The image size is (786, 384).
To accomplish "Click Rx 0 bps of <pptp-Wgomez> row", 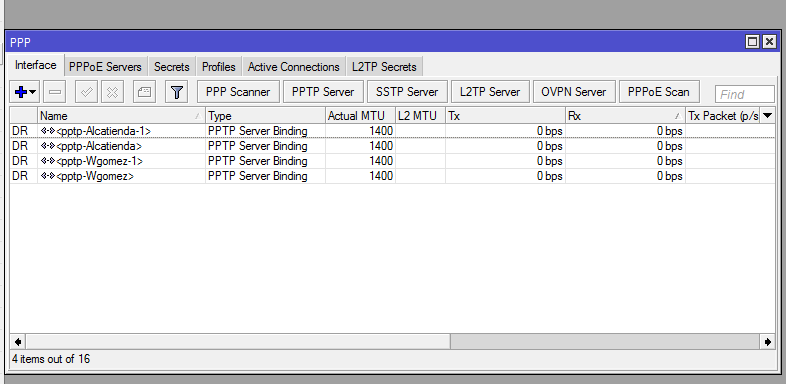I will click(x=670, y=176).
